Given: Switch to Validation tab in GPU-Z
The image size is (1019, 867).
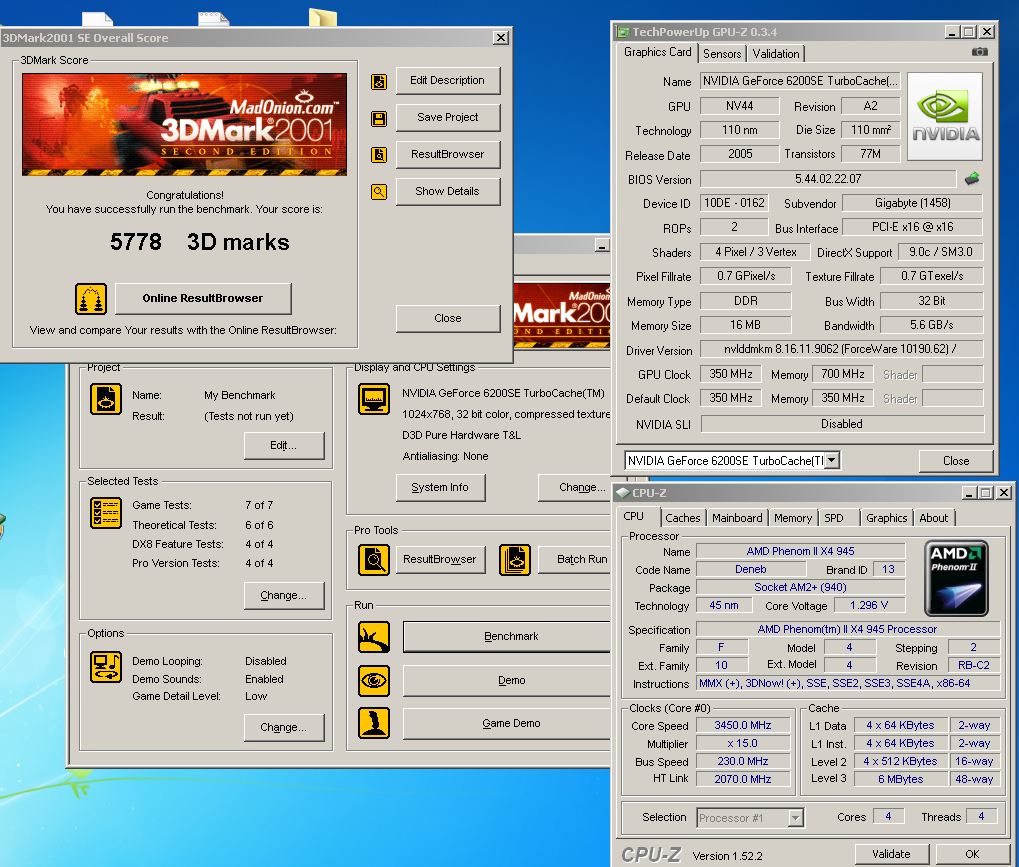Looking at the screenshot, I should tap(776, 54).
